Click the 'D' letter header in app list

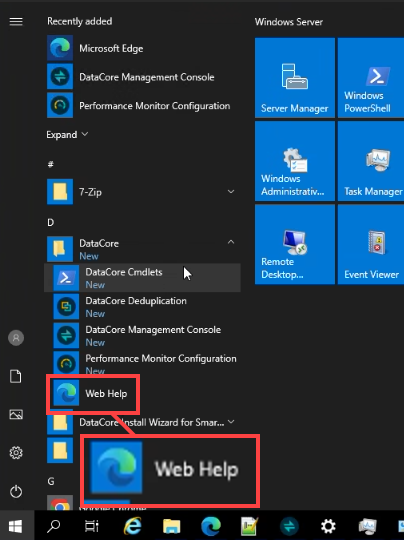tap(51, 222)
